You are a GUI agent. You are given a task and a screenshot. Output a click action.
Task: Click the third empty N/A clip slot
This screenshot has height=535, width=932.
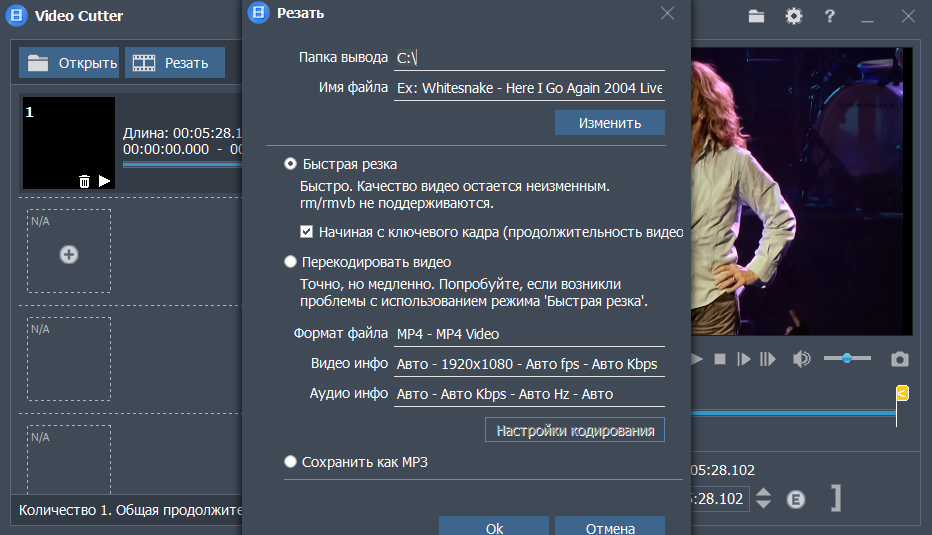pos(69,459)
